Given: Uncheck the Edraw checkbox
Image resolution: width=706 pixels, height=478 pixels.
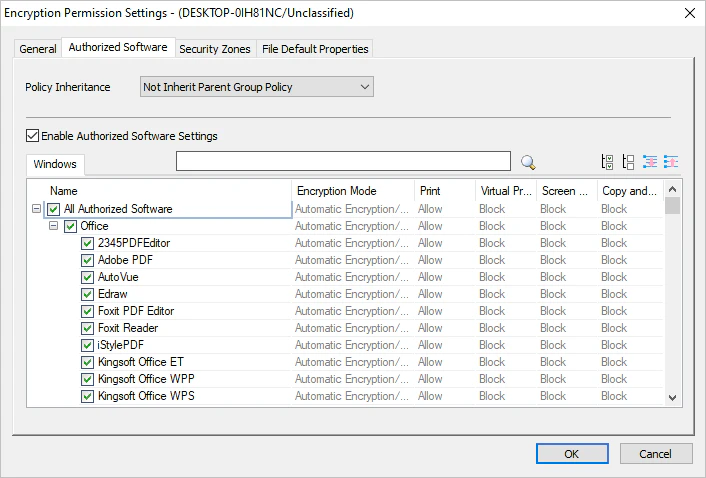Looking at the screenshot, I should click(87, 294).
